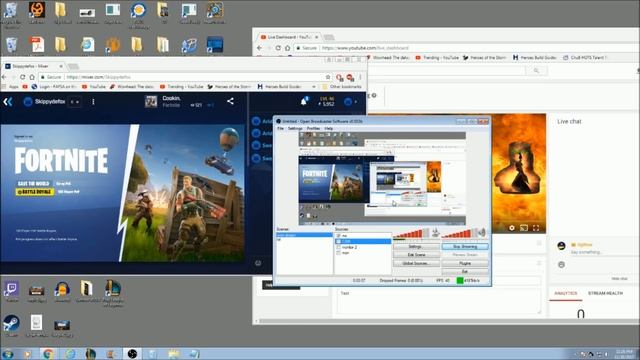Open Other bookmarks folder
640x360 pixels.
[342, 87]
